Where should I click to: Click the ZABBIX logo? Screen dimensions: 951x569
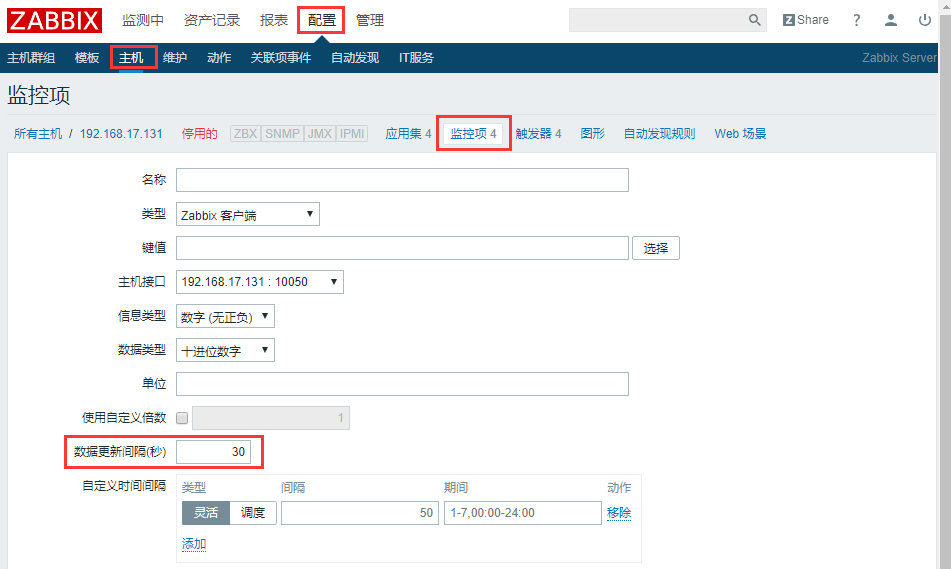[55, 20]
